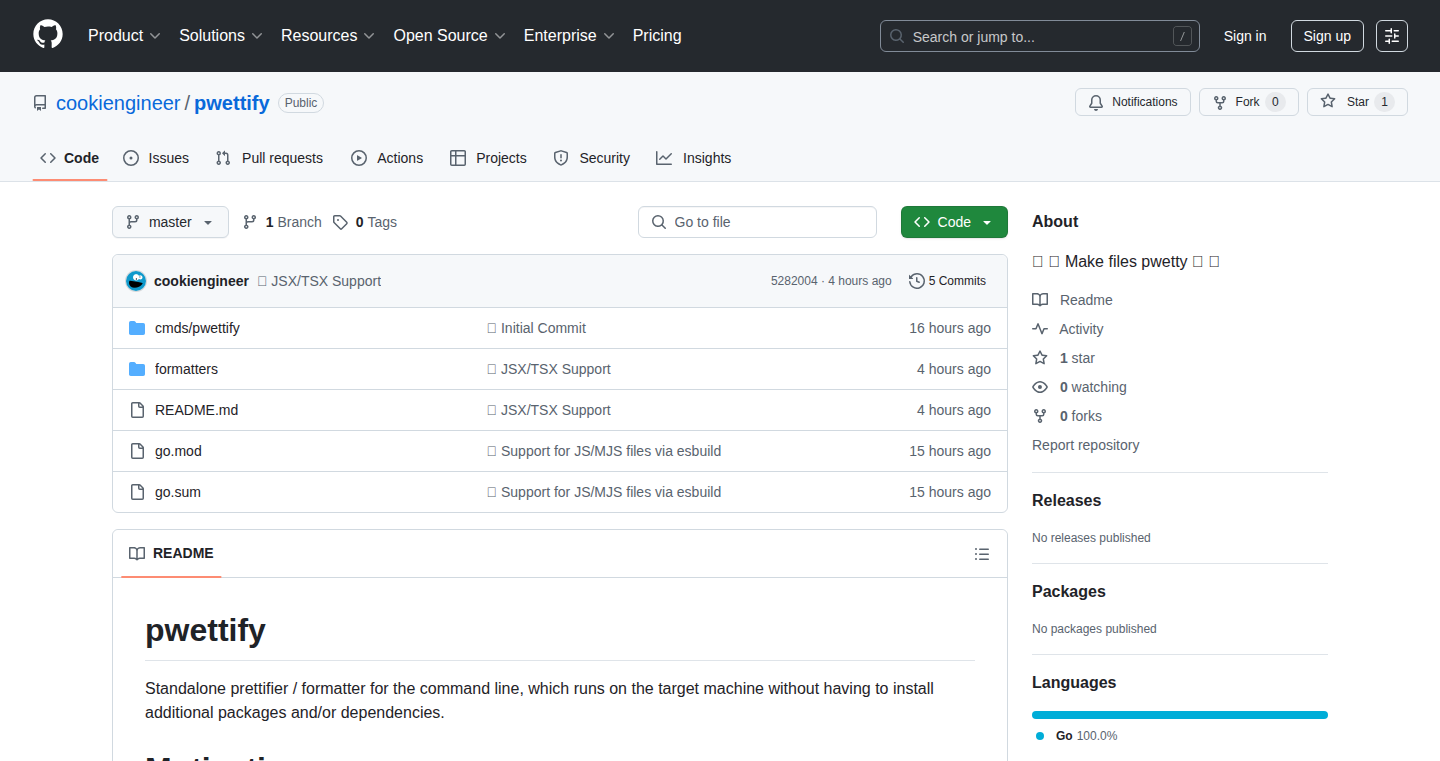1440x761 pixels.
Task: Click the Readme book icon in About
Action: 1040,300
